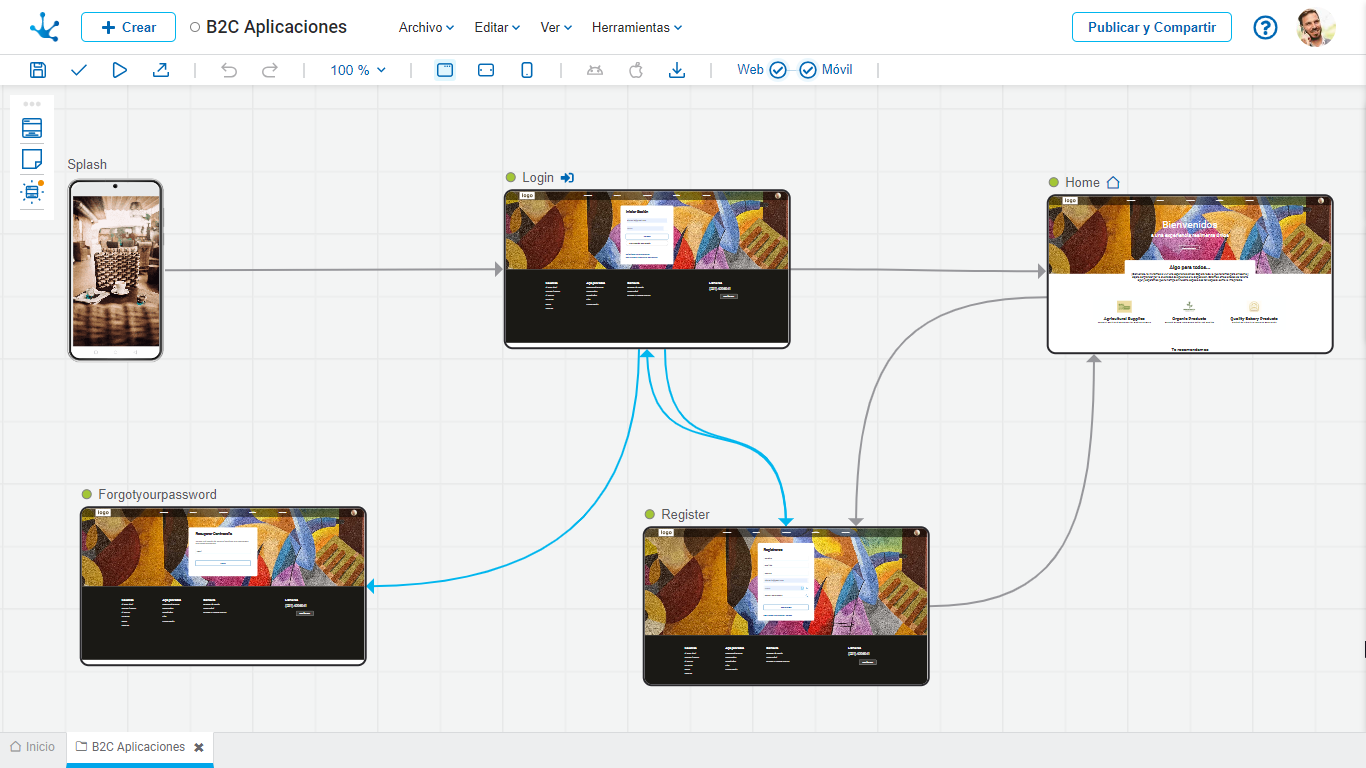Switch to the Inicio tab
Viewport: 1366px width, 768px height.
click(x=33, y=747)
